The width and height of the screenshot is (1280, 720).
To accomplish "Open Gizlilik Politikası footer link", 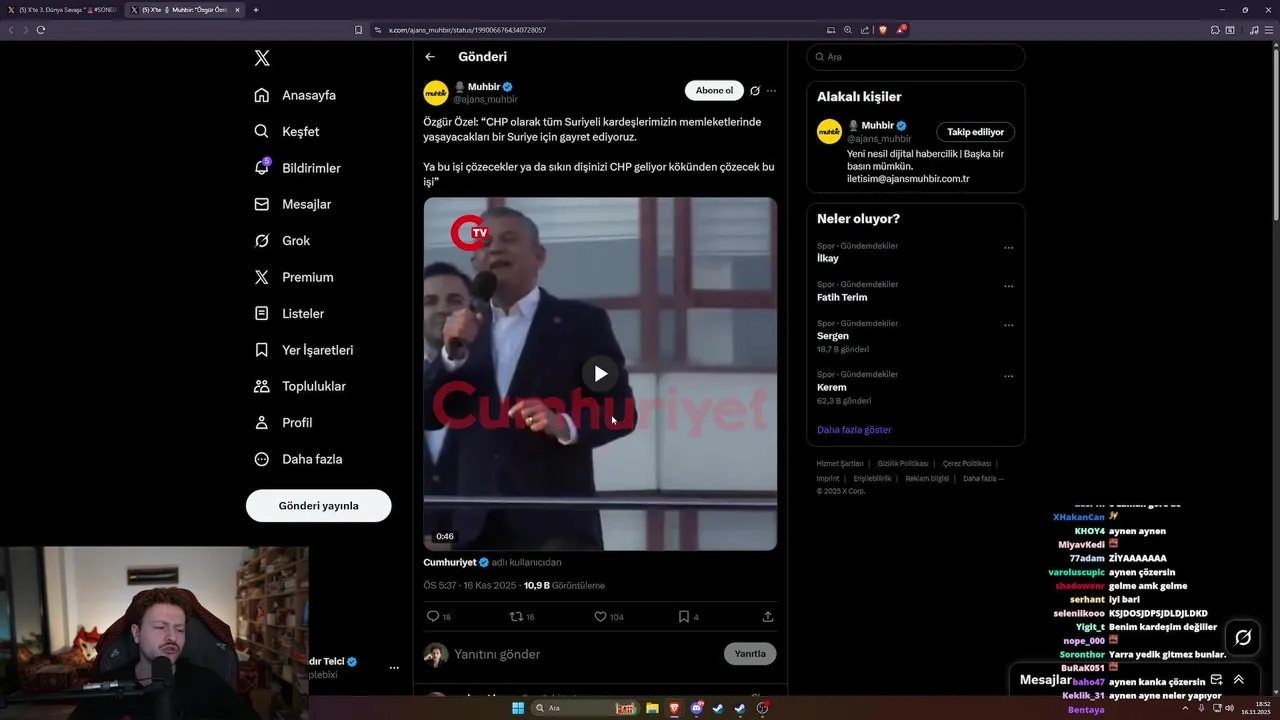I will [x=903, y=464].
